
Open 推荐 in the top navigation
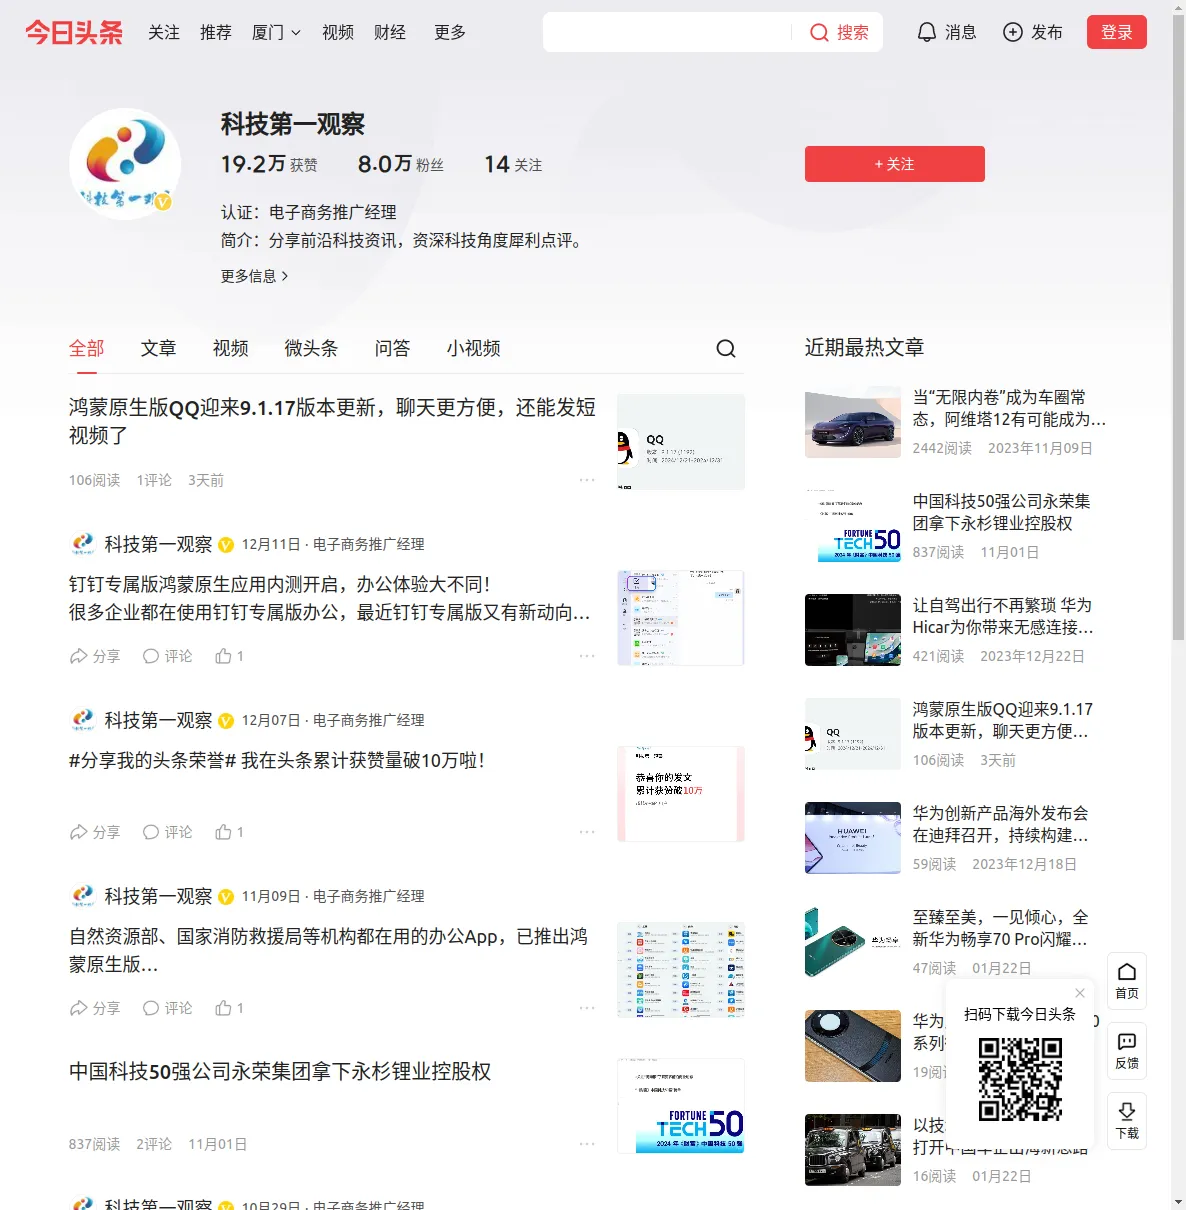click(x=216, y=33)
